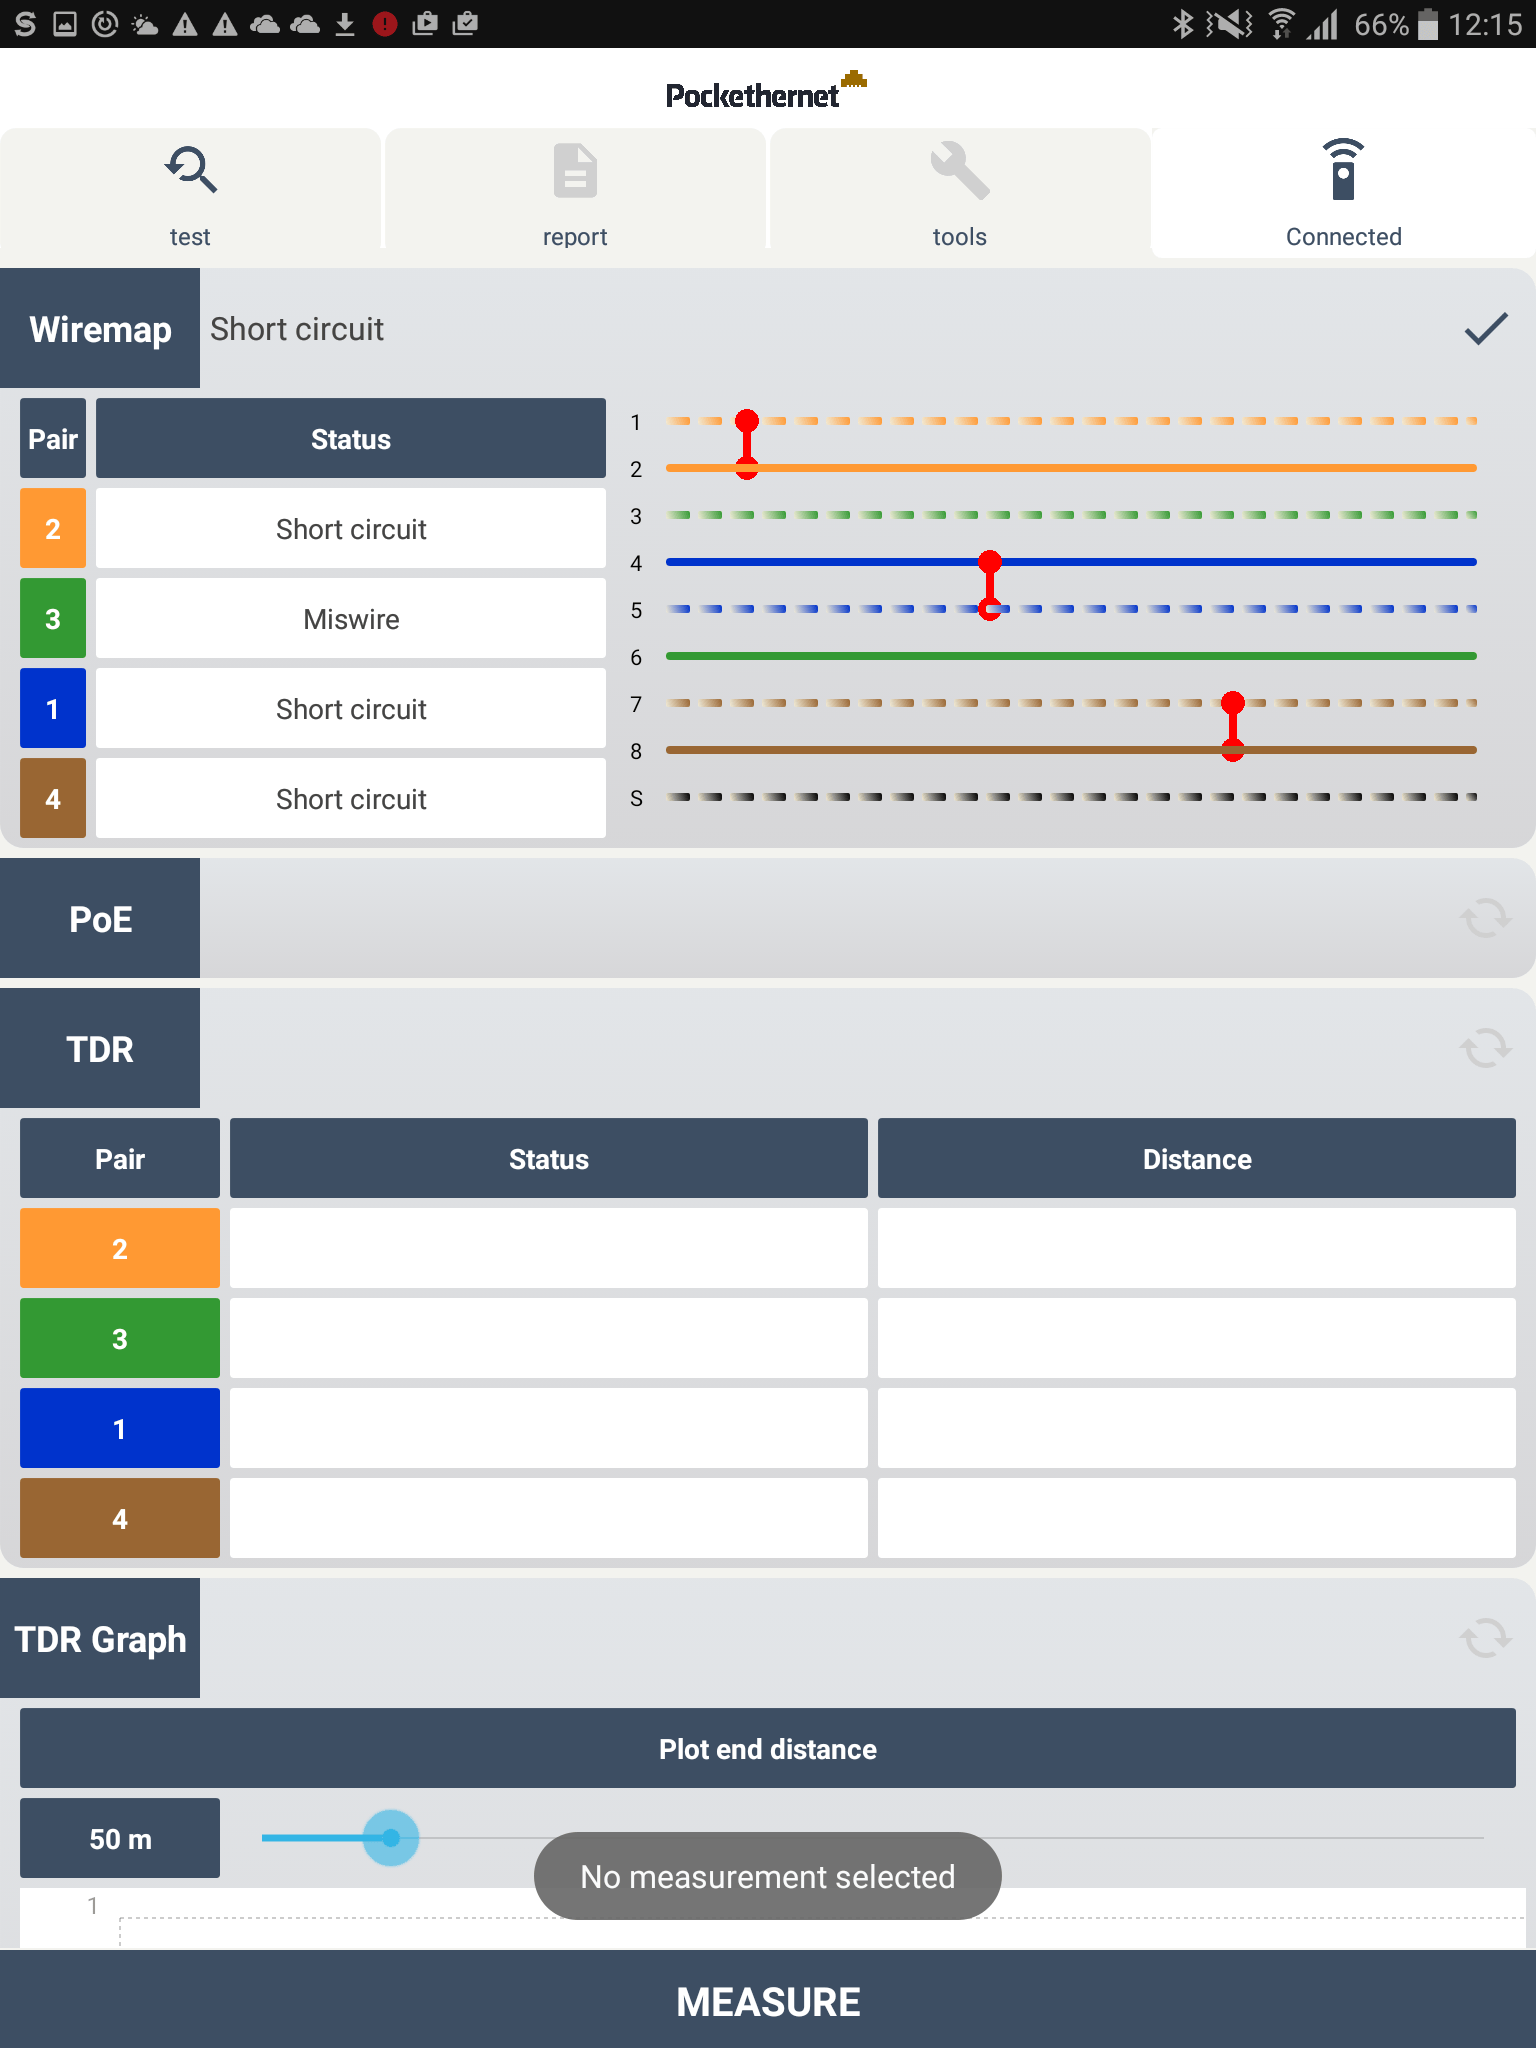The image size is (1536, 2048).
Task: Select the Wiremap section header
Action: 100,328
